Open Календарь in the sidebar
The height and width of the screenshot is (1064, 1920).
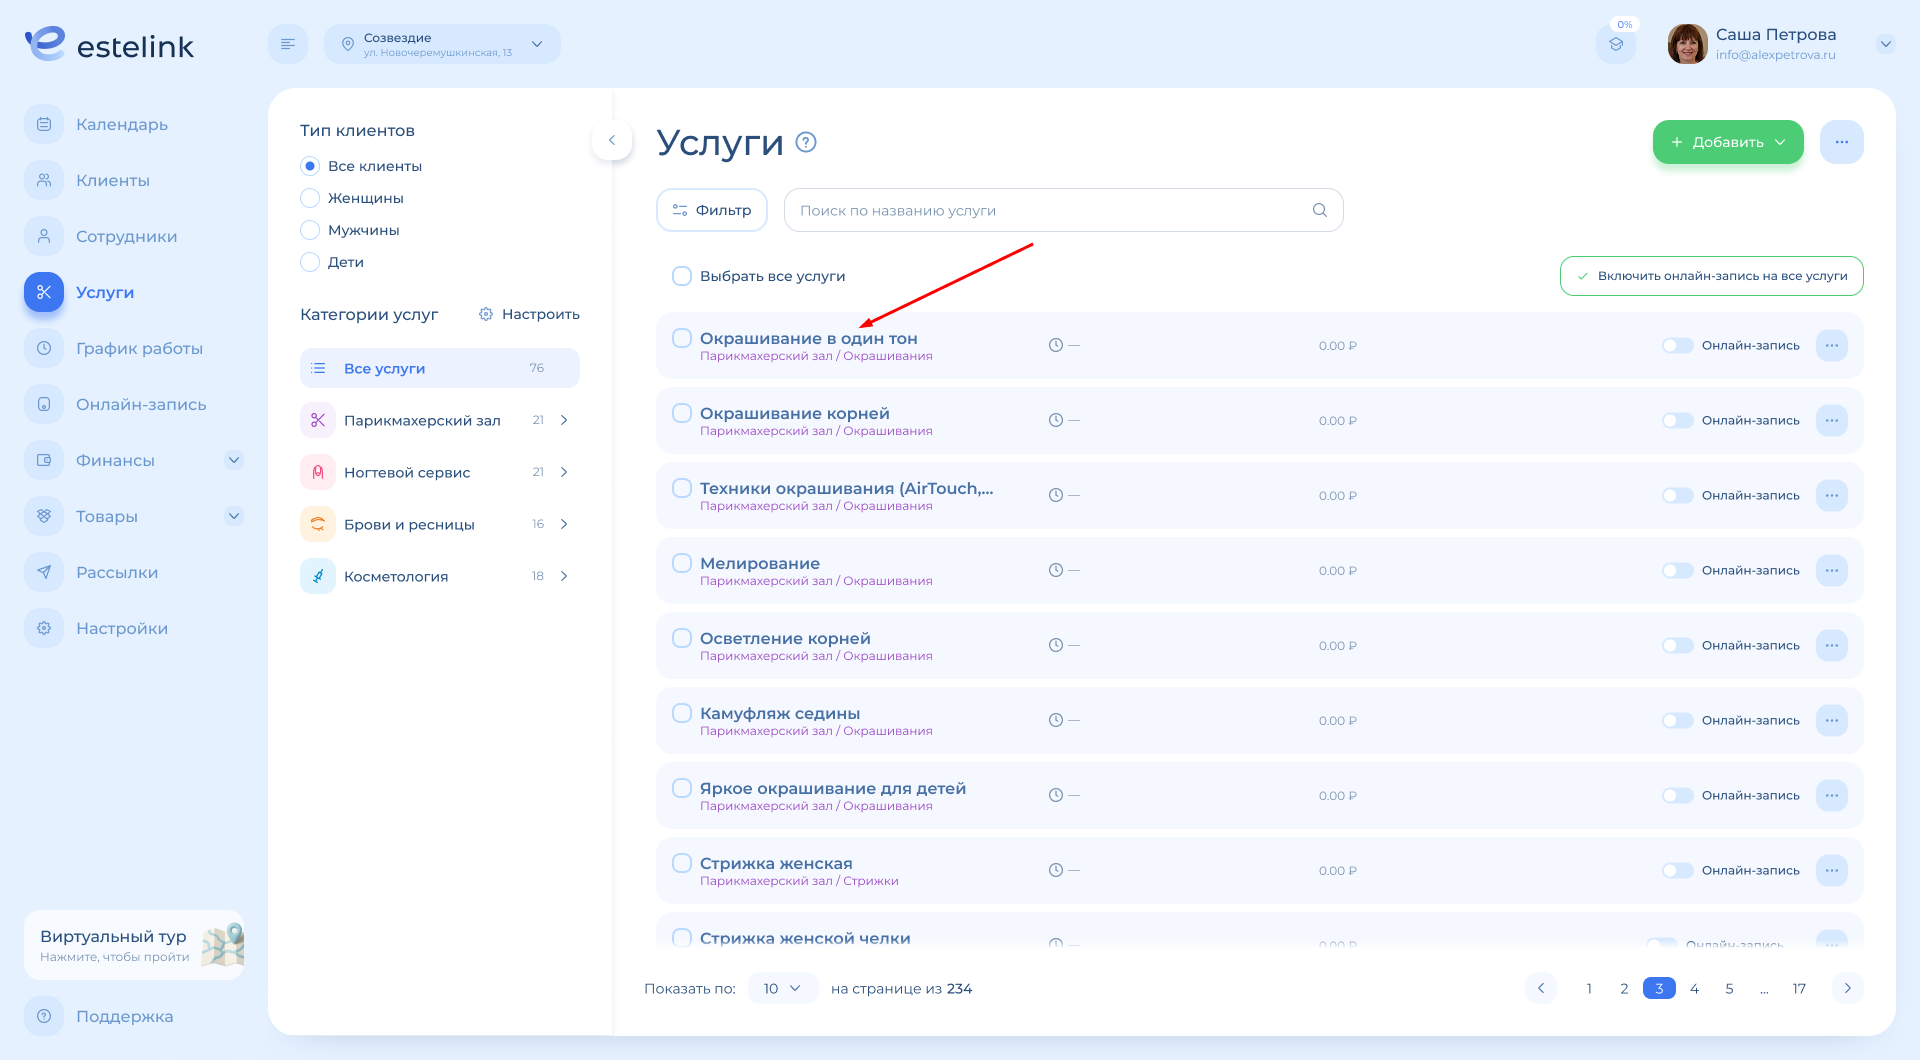coord(121,124)
